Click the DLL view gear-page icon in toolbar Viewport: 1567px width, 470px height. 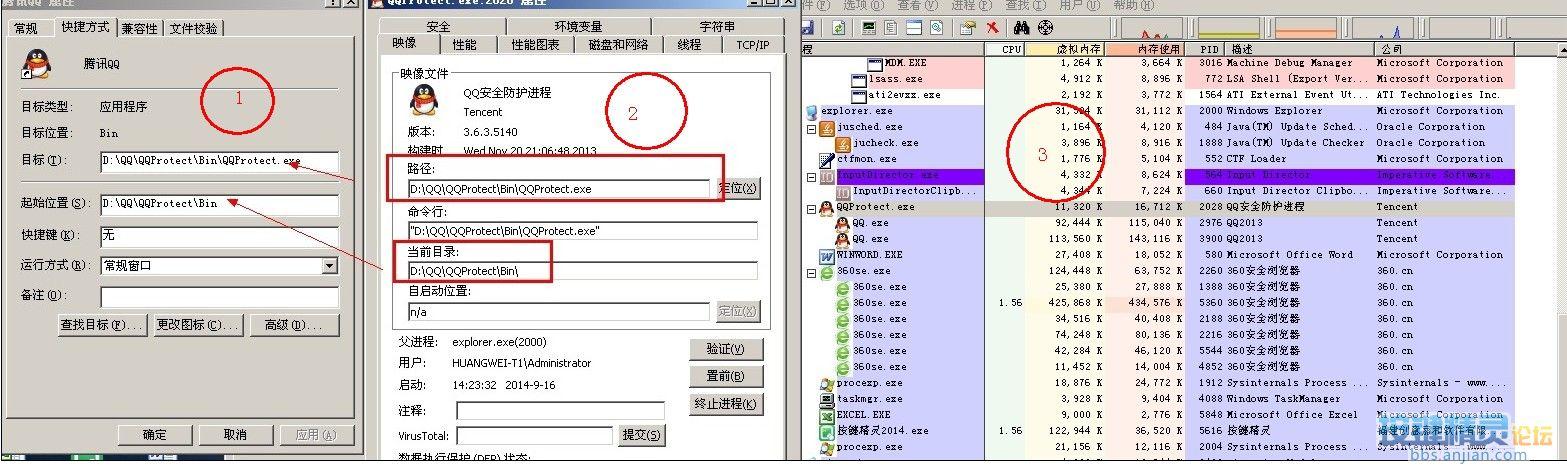pyautogui.click(x=936, y=27)
